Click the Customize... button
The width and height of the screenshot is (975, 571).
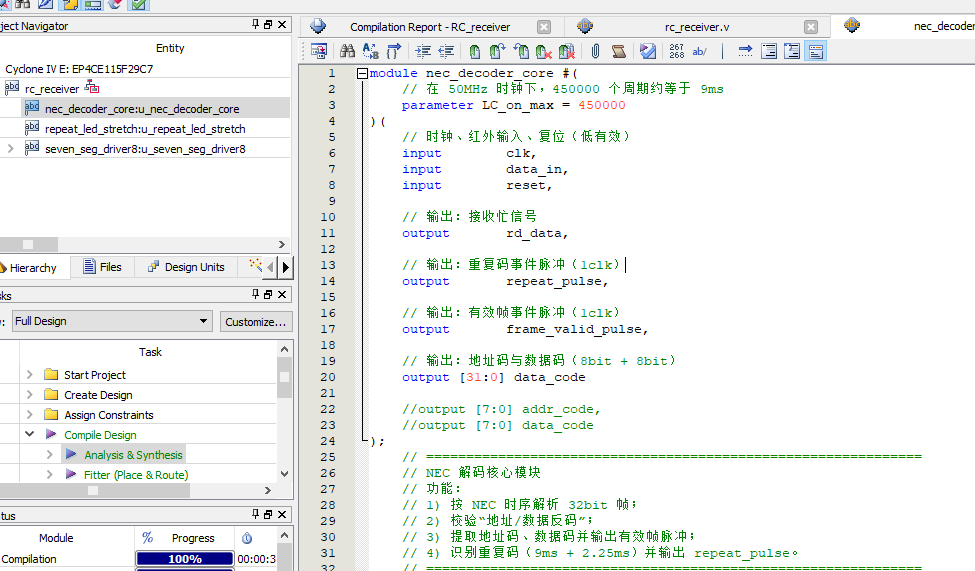coord(256,322)
